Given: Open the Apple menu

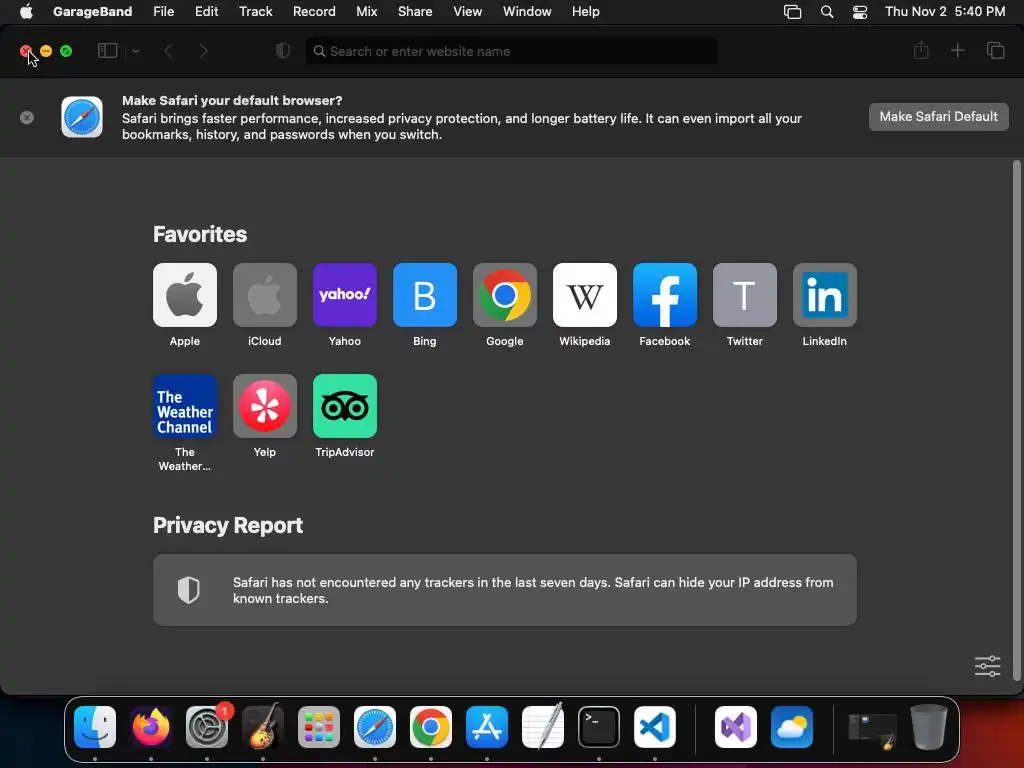Looking at the screenshot, I should (x=26, y=12).
